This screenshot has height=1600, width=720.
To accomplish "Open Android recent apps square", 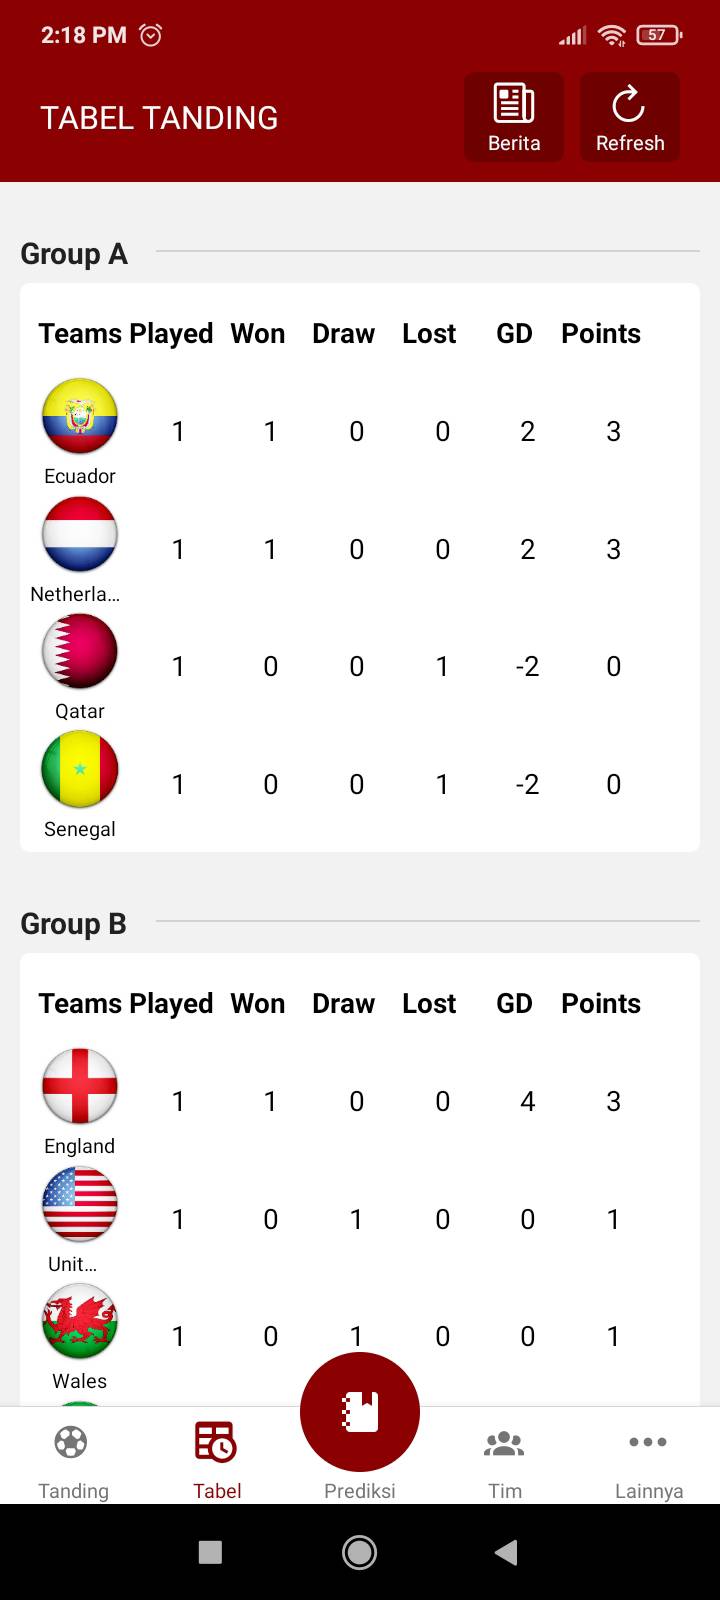I will click(x=210, y=1551).
